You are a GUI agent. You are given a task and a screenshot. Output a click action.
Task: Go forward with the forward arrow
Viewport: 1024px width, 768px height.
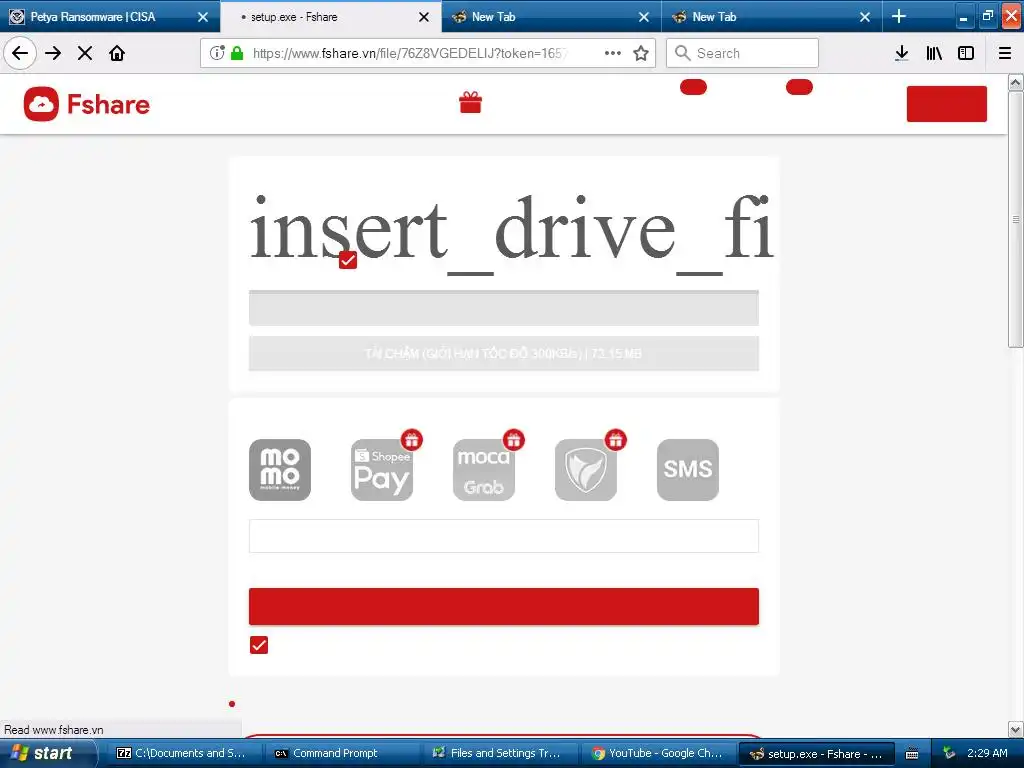[53, 53]
